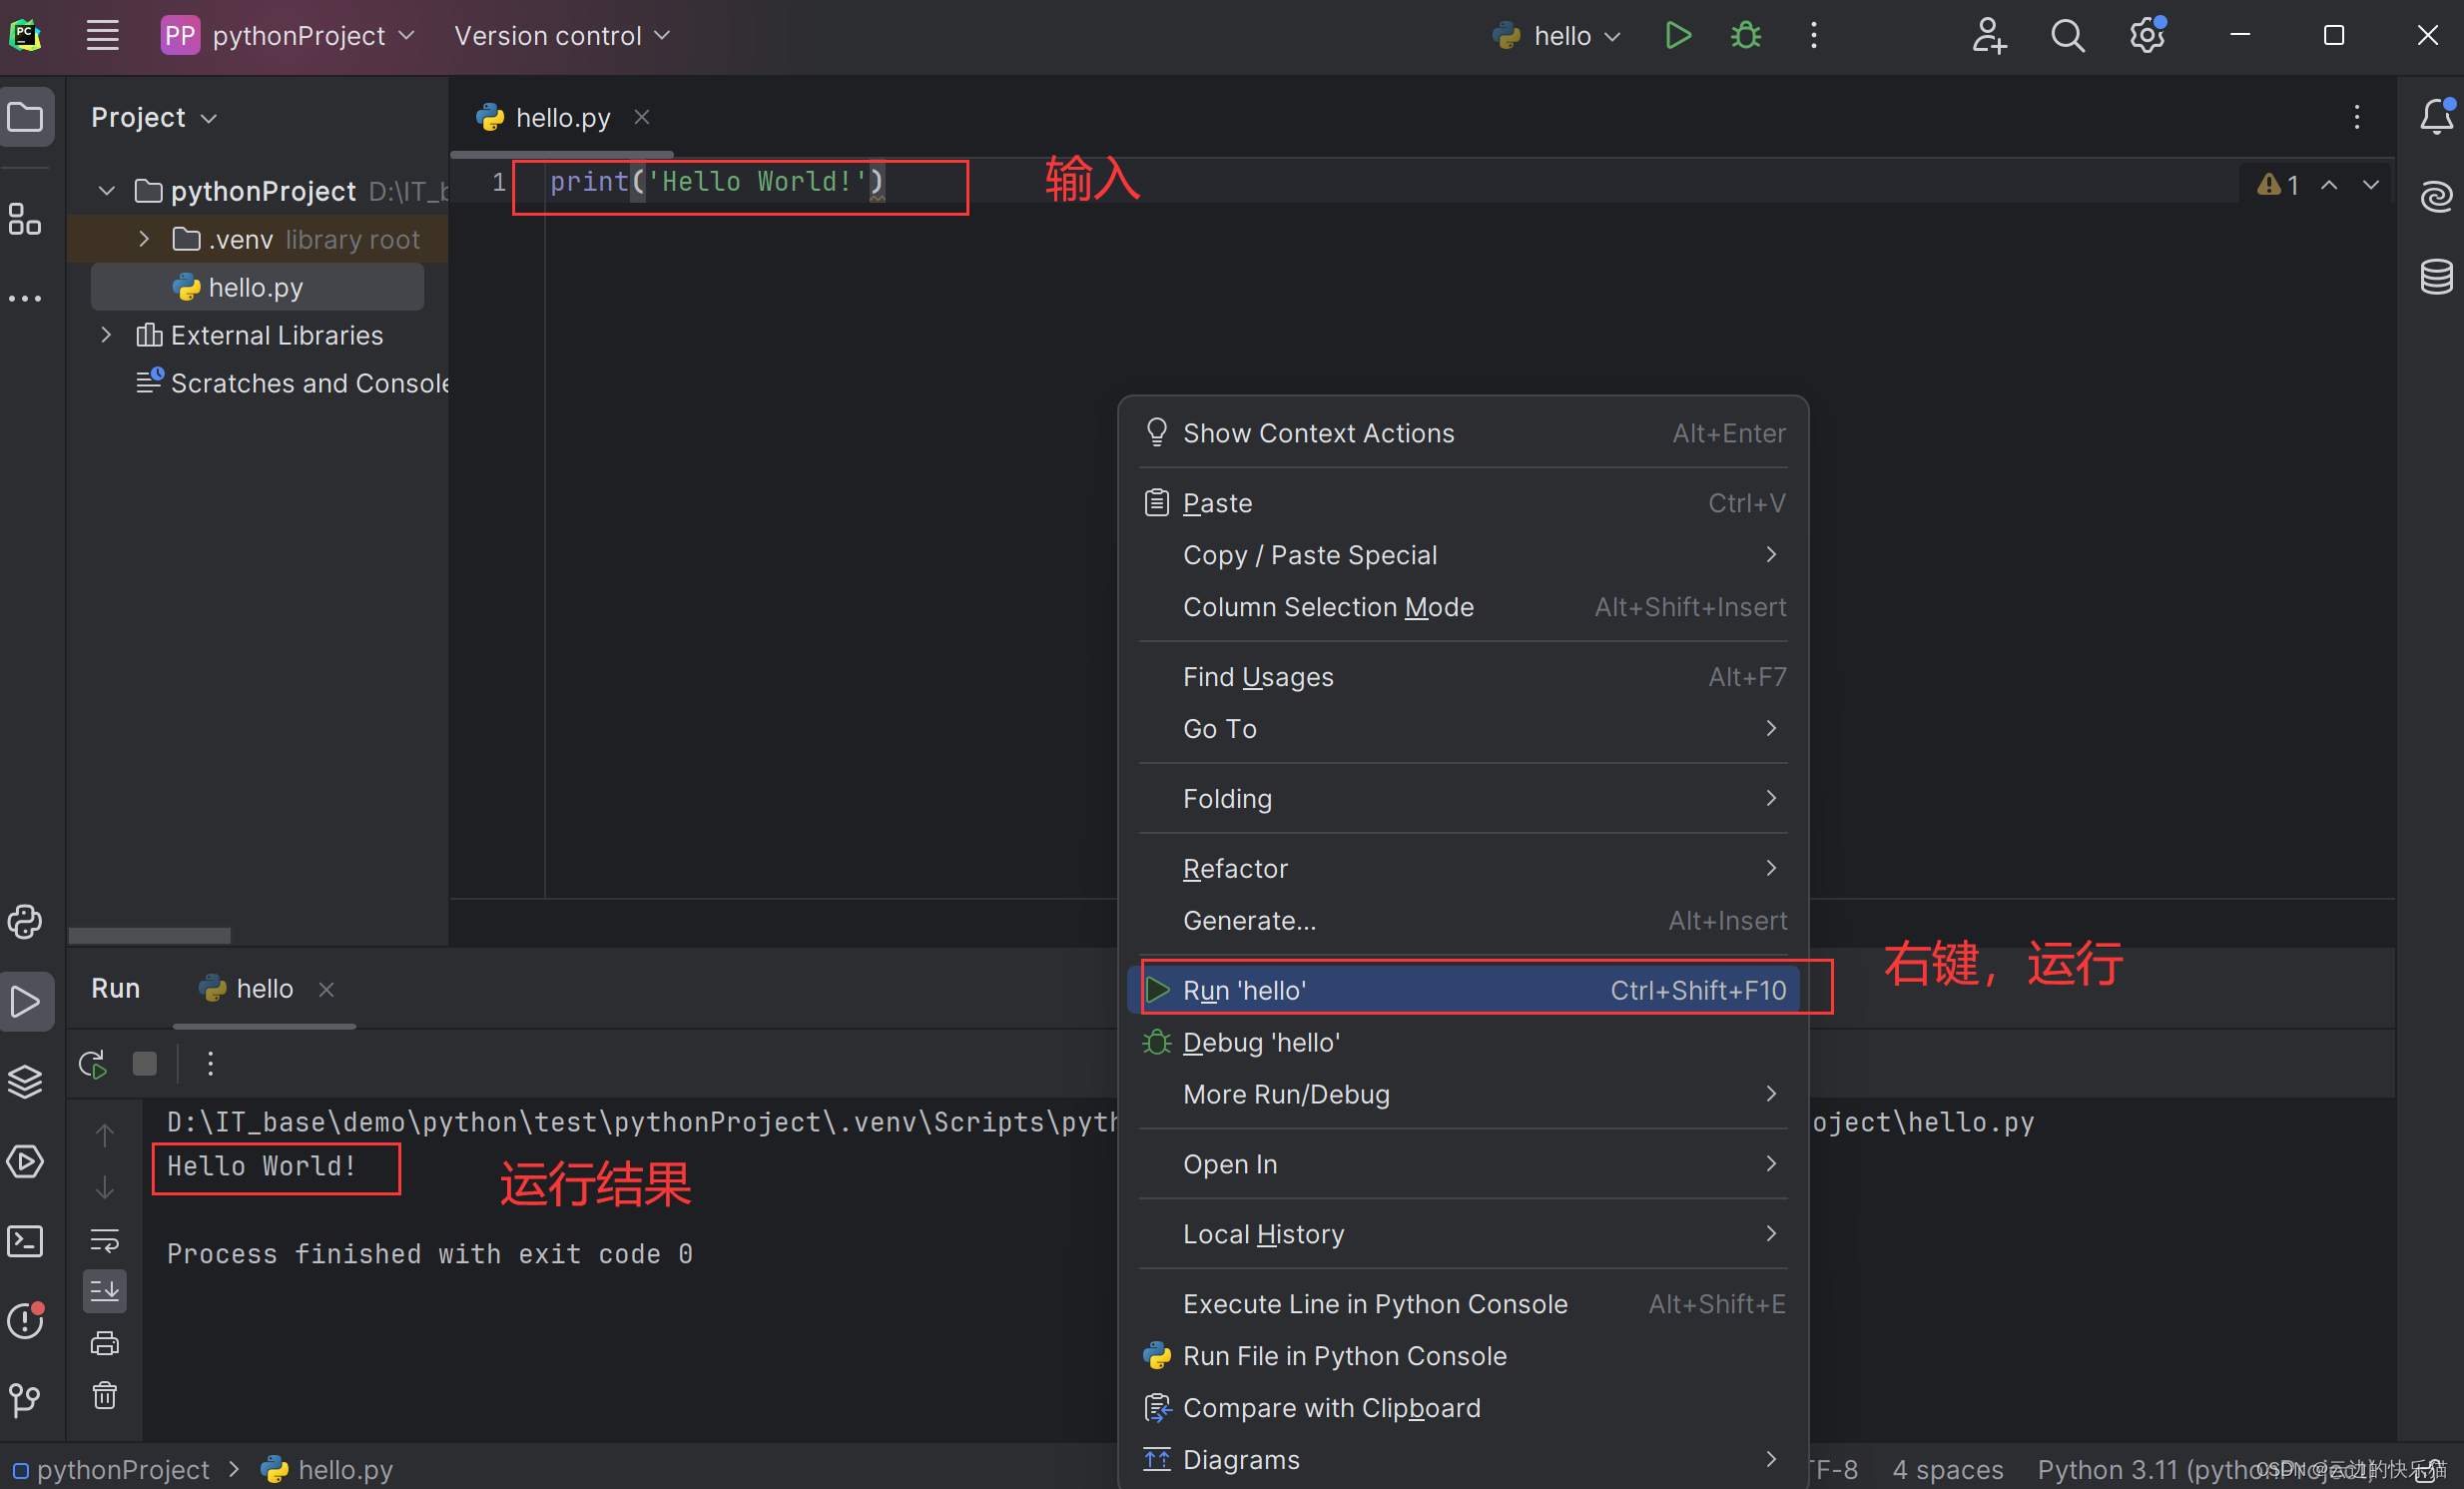Click the green Run button in top toolbar
This screenshot has width=2464, height=1489.
click(1677, 36)
